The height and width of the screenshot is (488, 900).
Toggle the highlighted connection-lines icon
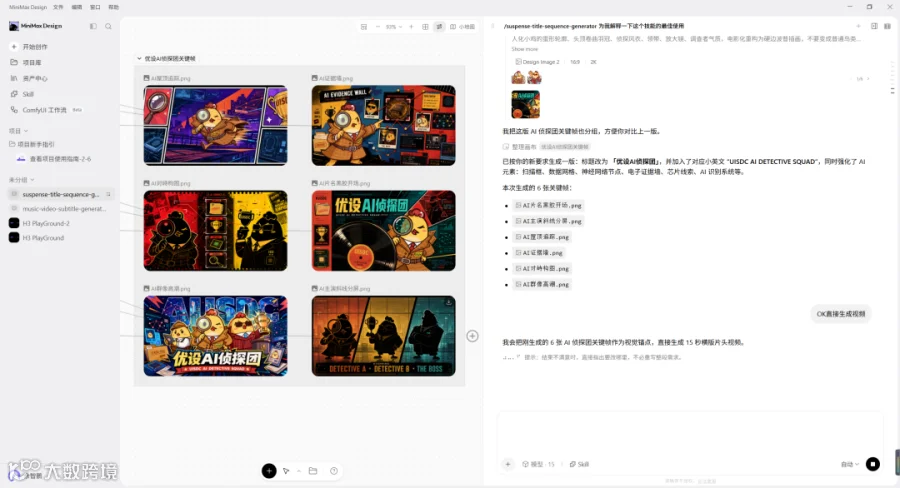439,27
